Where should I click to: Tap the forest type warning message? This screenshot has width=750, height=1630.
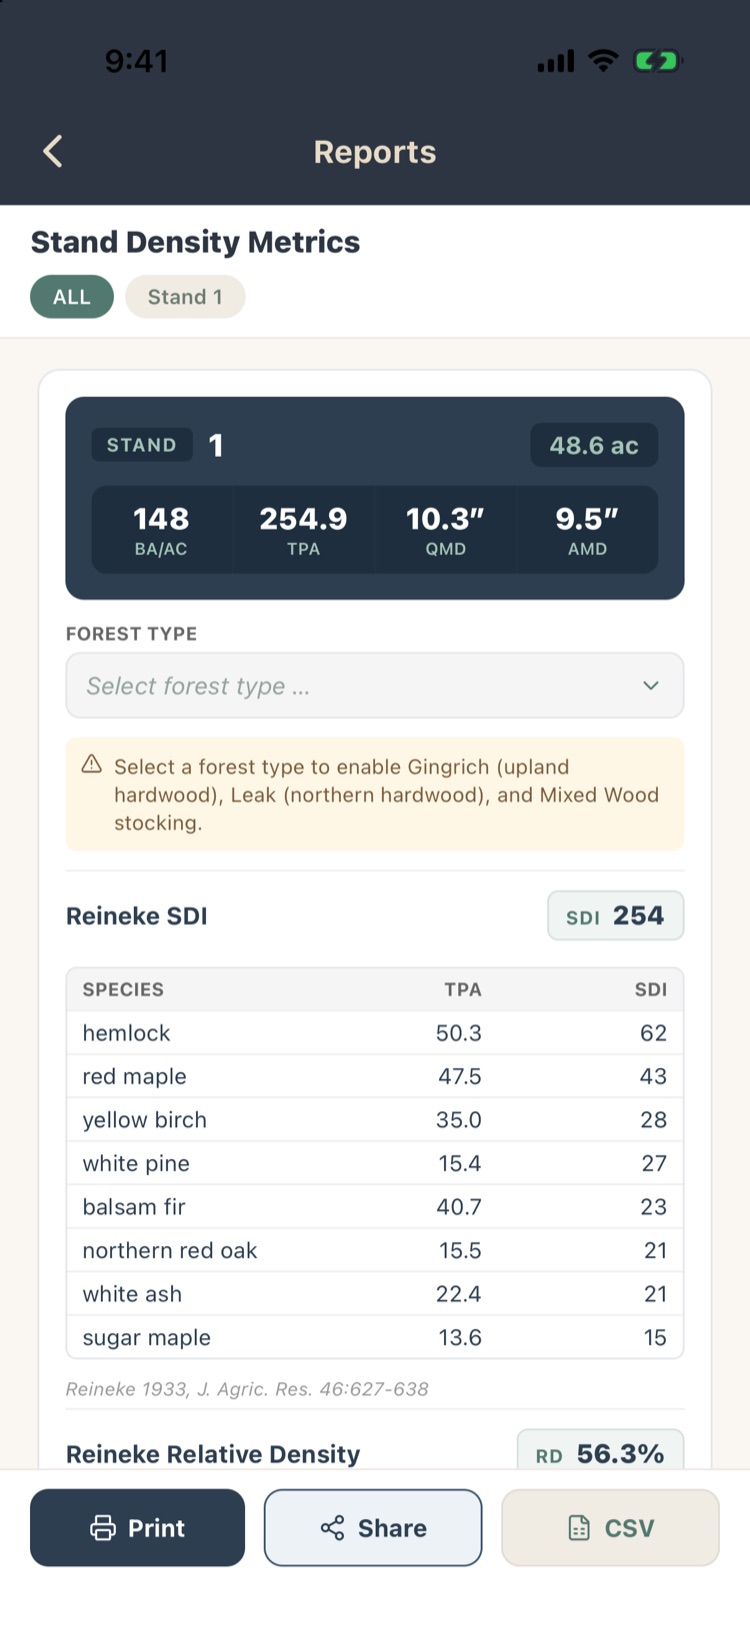click(x=375, y=794)
